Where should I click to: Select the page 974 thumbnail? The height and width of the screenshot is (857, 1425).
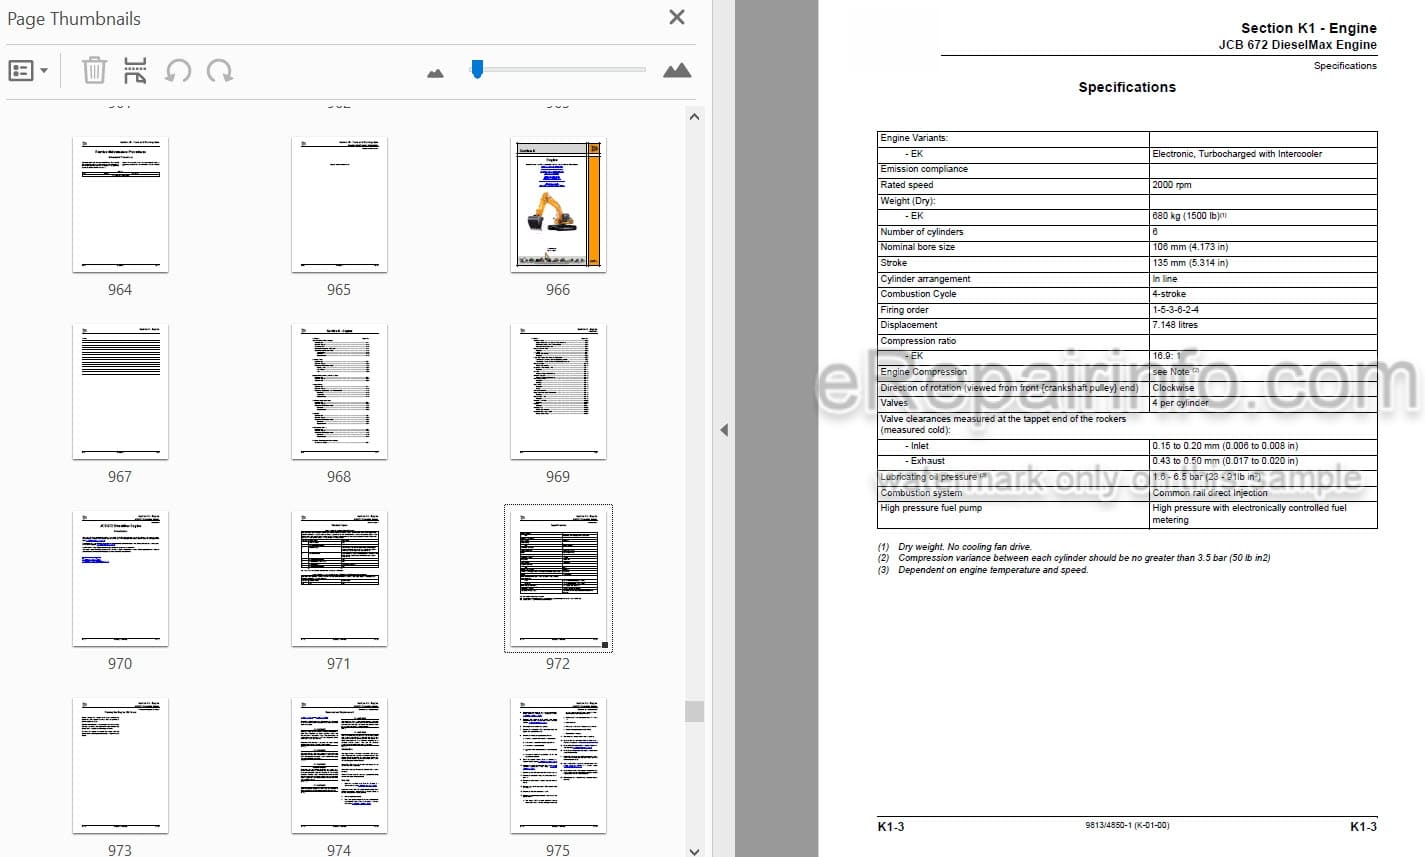tap(339, 766)
